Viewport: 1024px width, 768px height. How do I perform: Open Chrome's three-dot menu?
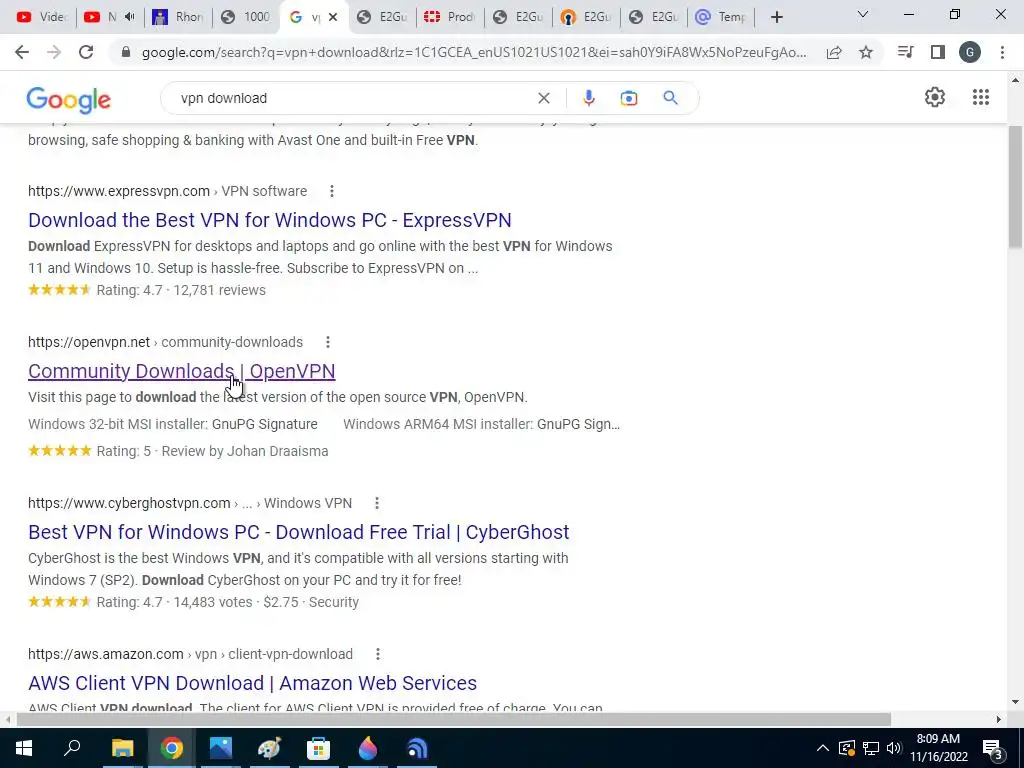(1002, 52)
